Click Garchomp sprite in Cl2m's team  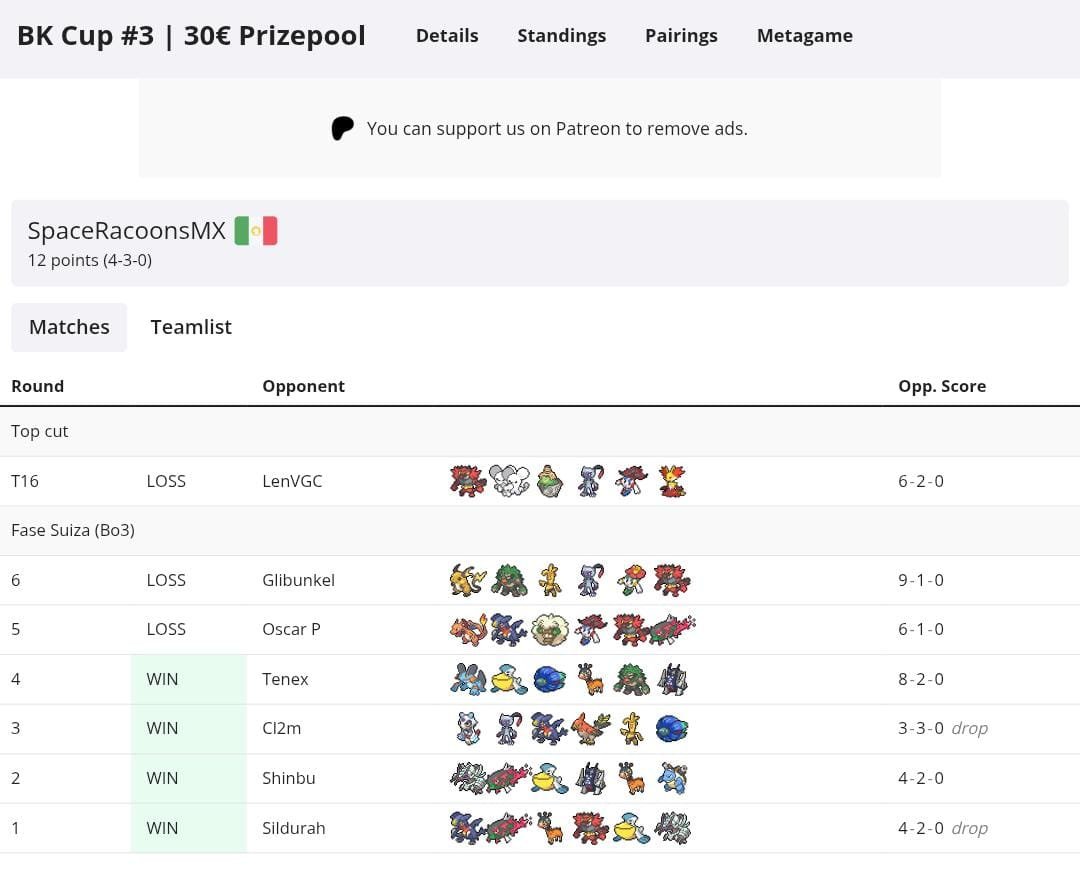coord(550,729)
